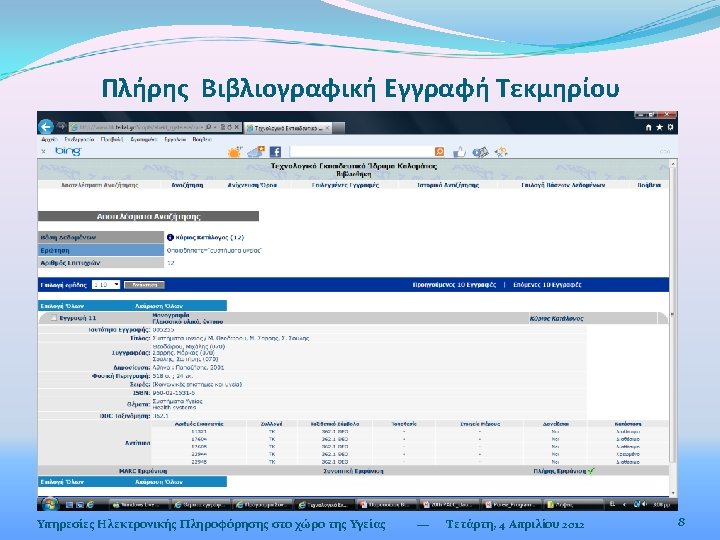Click the cloud notification icon on Bing bar
Image resolution: width=720 pixels, height=540 pixels.
256,152
